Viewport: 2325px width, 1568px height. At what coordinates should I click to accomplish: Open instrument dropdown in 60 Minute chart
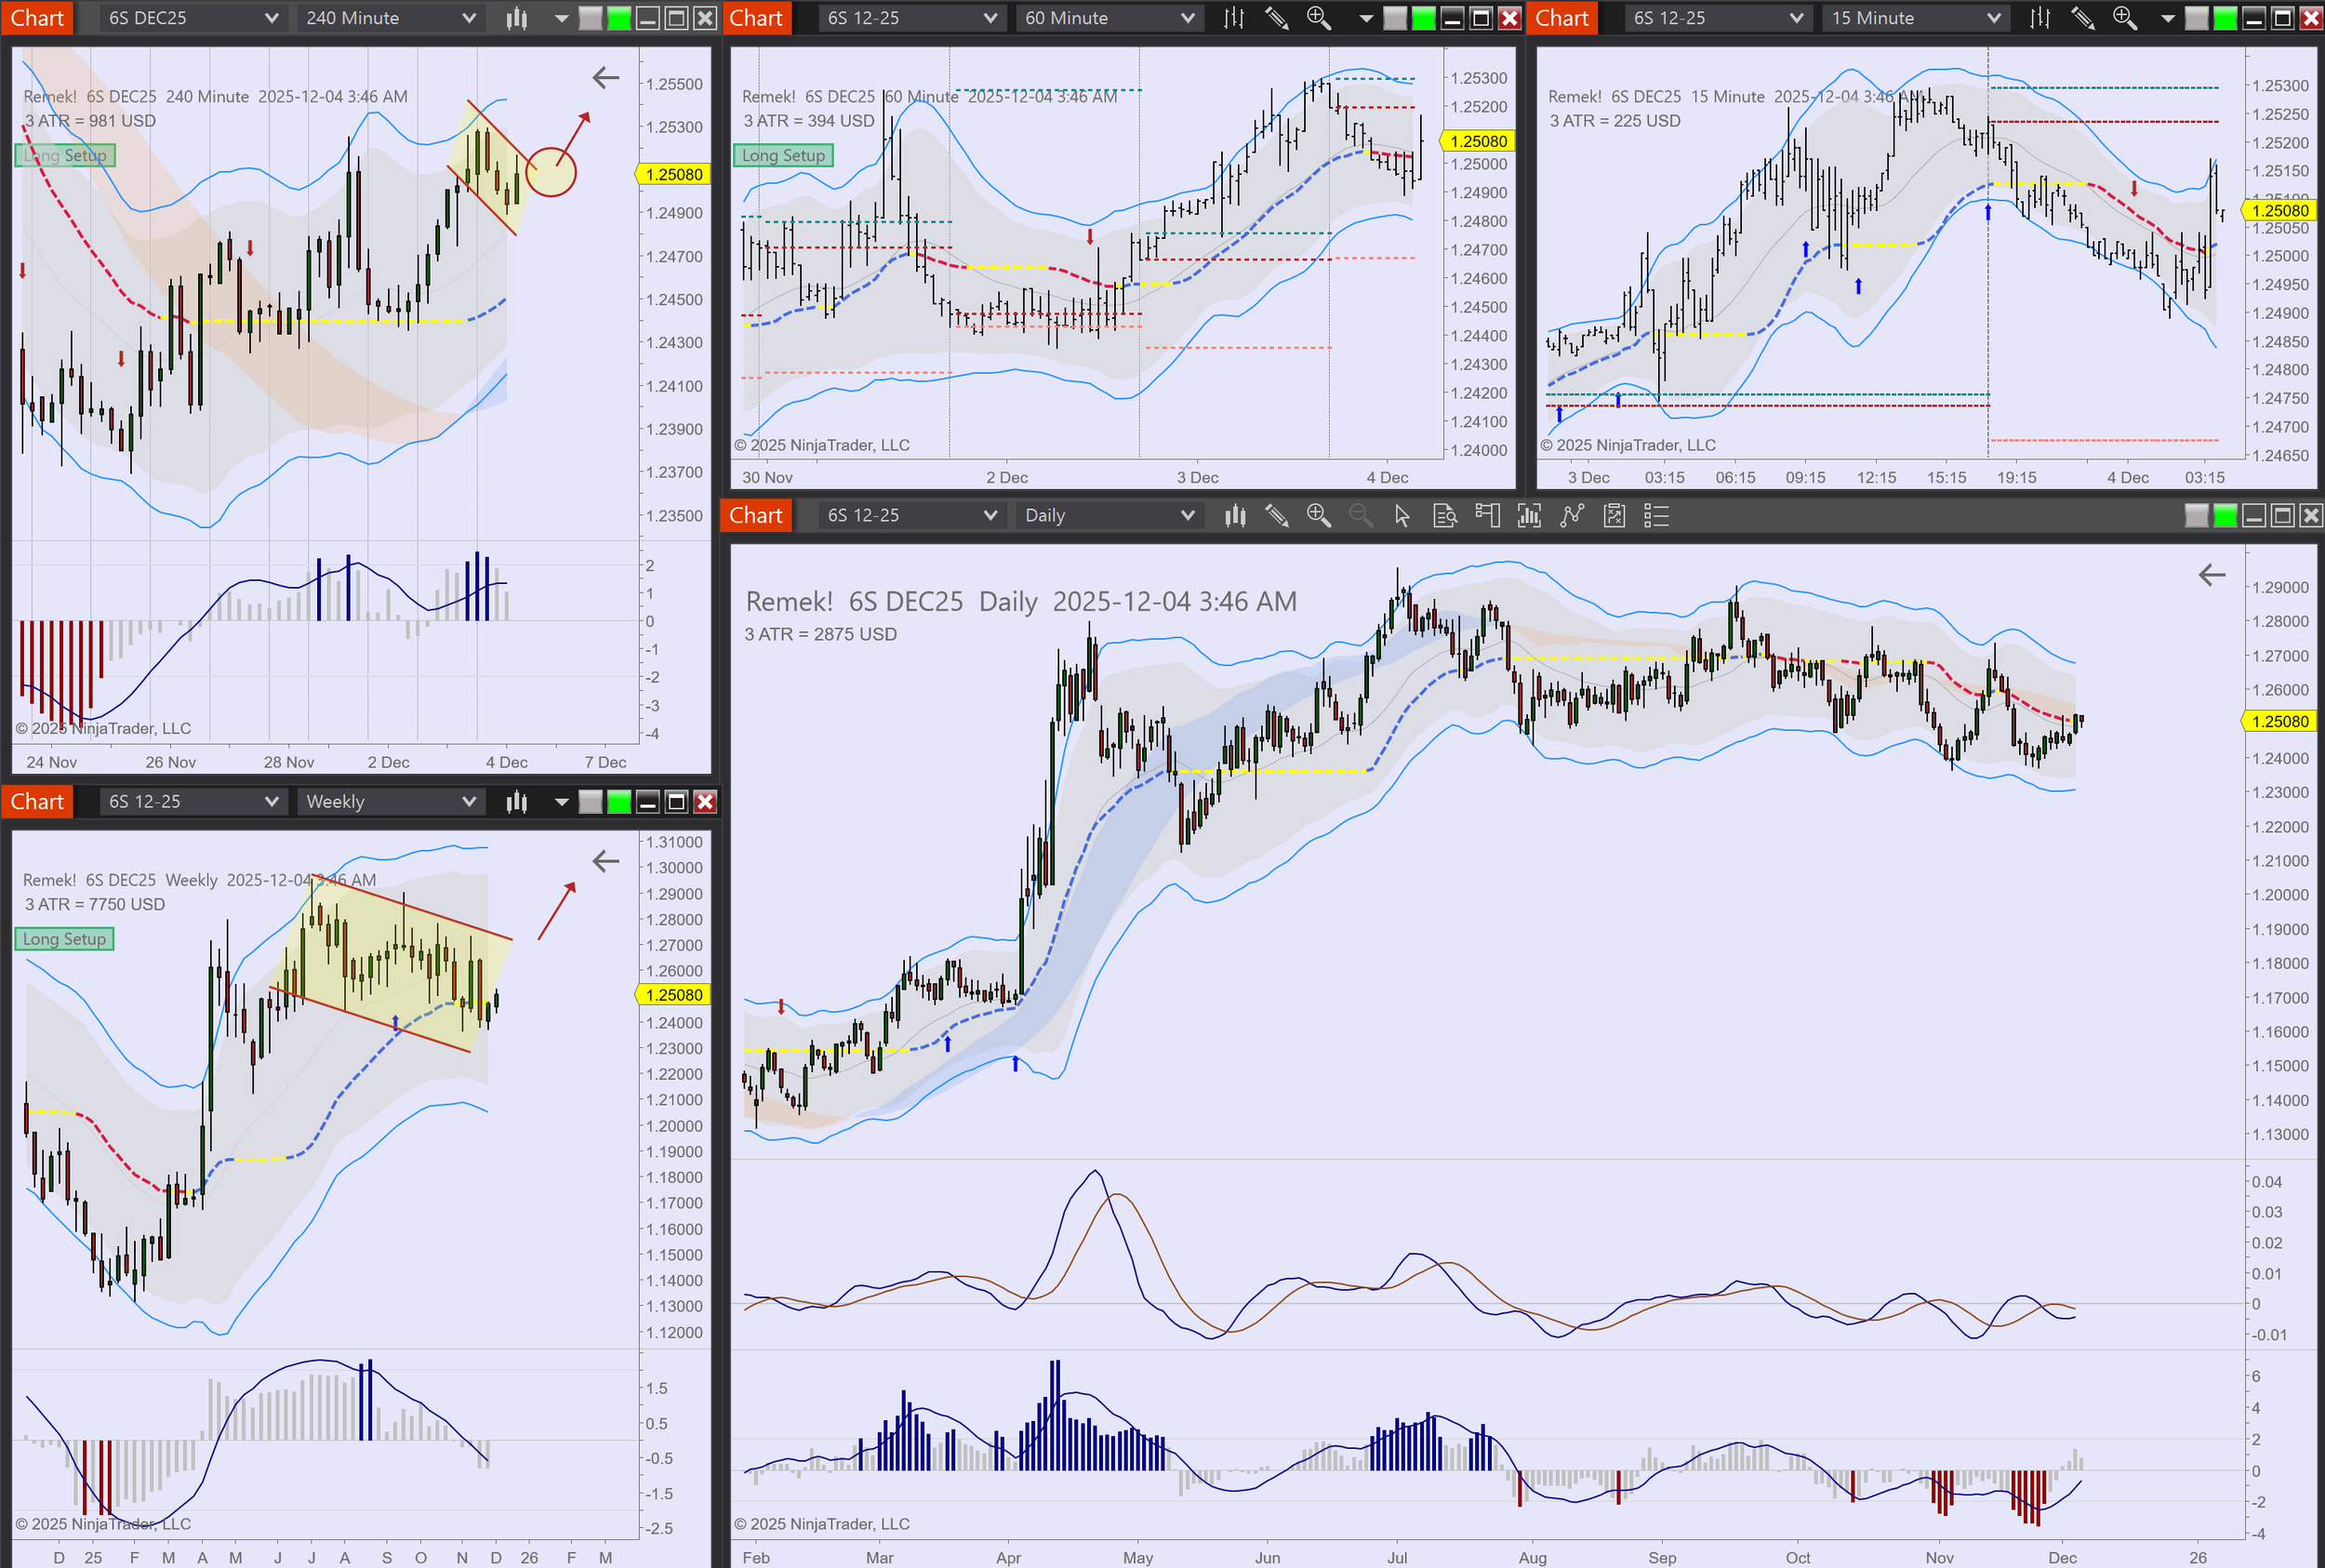click(911, 18)
